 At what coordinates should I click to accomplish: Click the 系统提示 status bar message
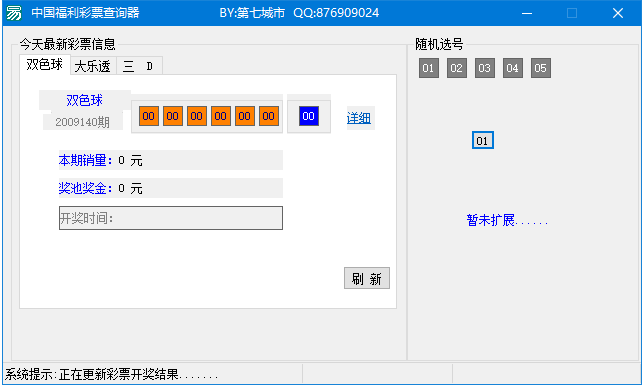coord(111,374)
